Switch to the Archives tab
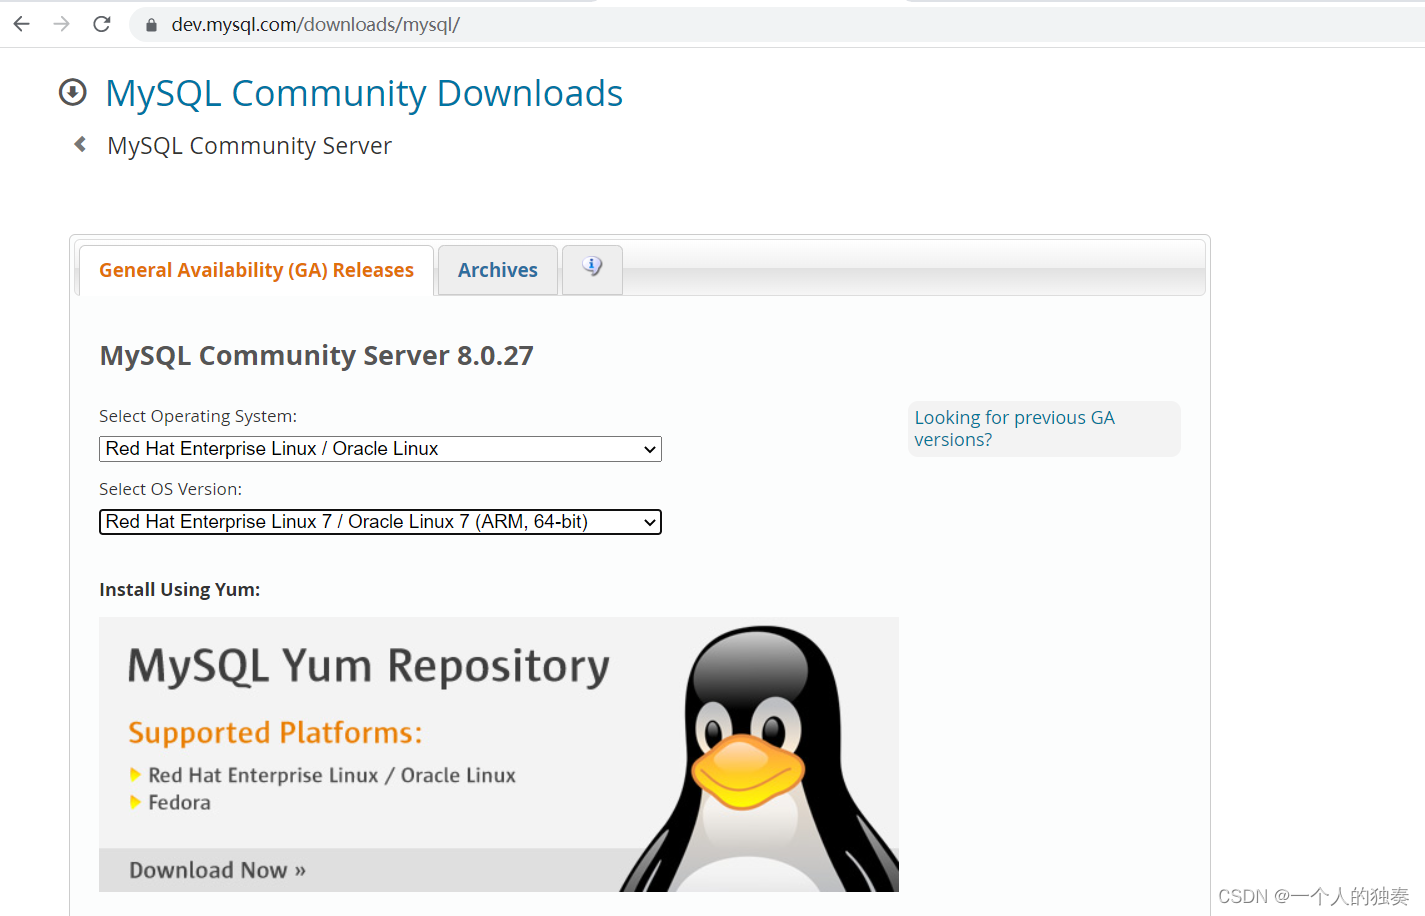 (x=498, y=270)
